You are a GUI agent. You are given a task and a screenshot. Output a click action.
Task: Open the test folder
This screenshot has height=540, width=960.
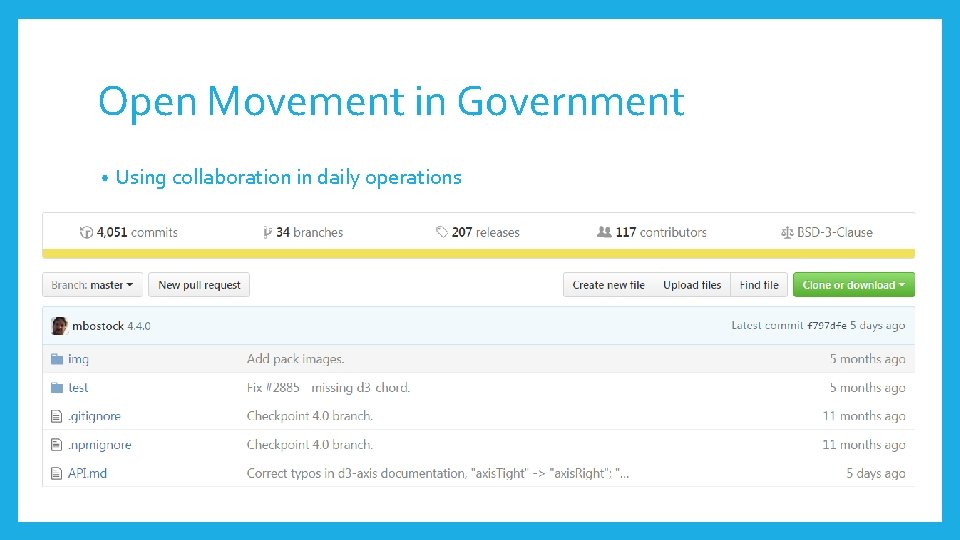click(x=78, y=388)
